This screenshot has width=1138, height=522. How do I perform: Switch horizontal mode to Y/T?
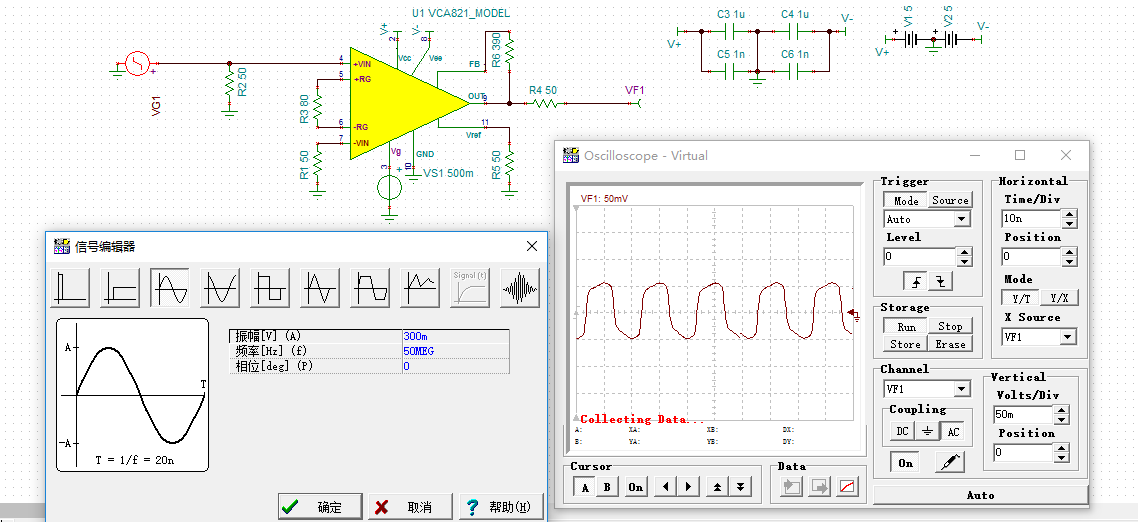coord(1020,298)
